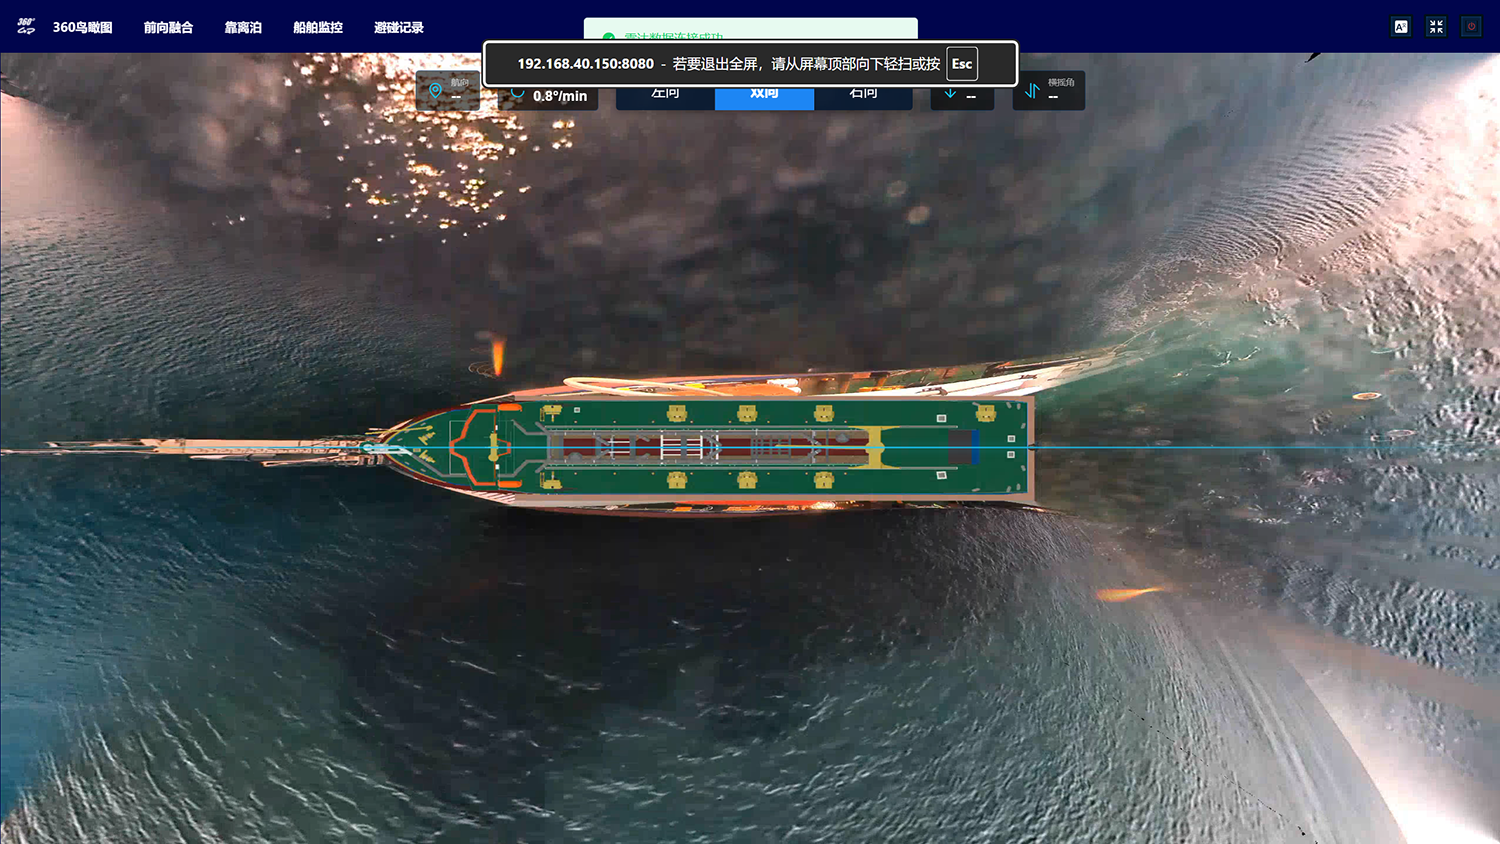Select the 双向 direction option
The height and width of the screenshot is (844, 1500).
tap(764, 95)
